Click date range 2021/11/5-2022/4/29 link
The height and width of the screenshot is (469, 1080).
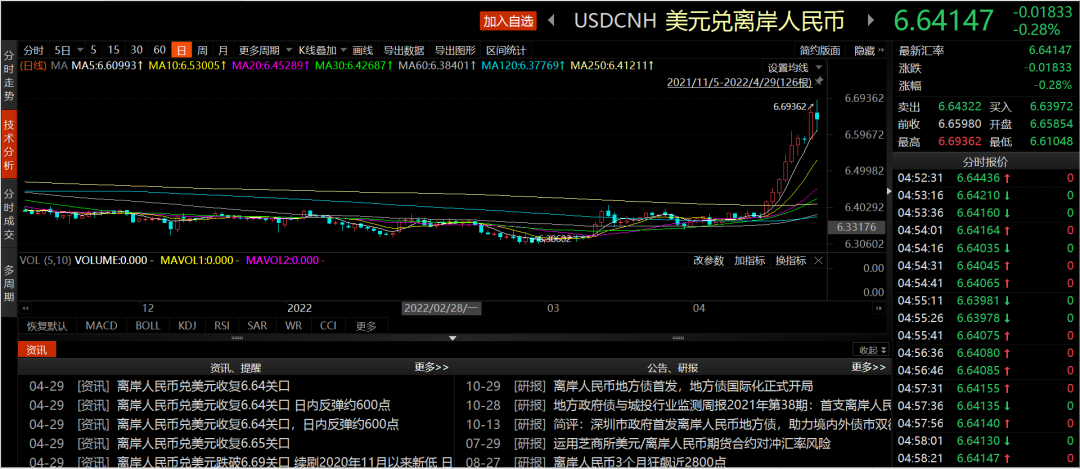click(739, 82)
